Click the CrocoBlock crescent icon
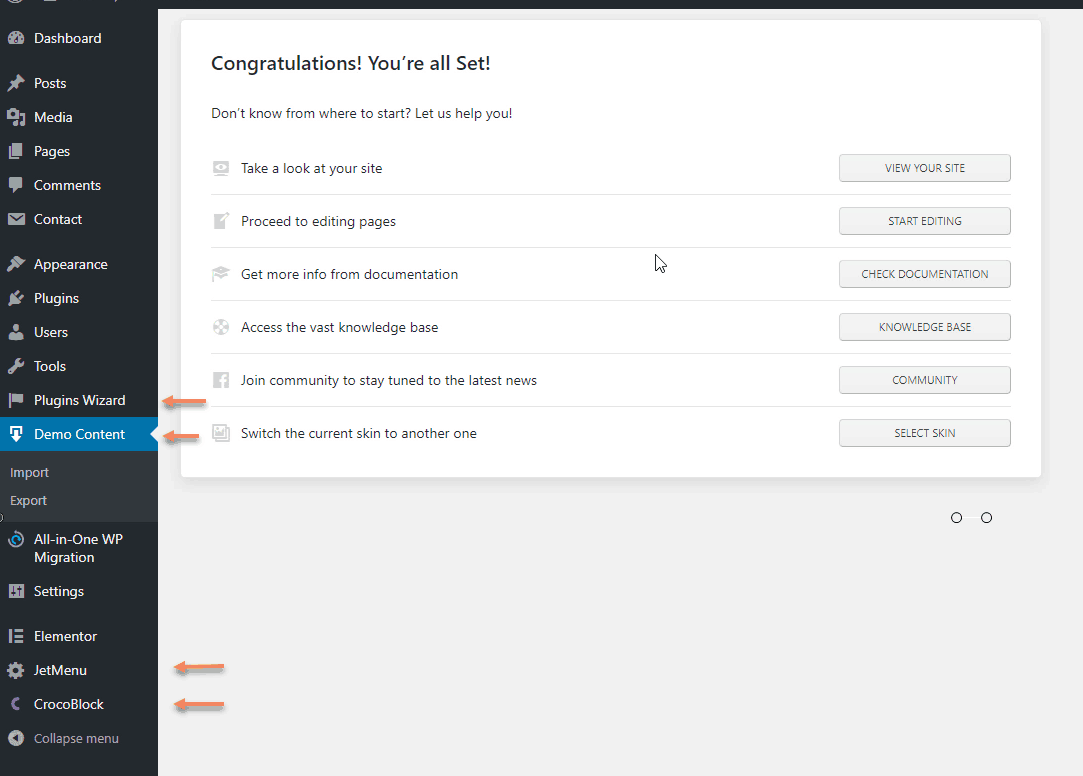This screenshot has width=1083, height=776. 16,705
